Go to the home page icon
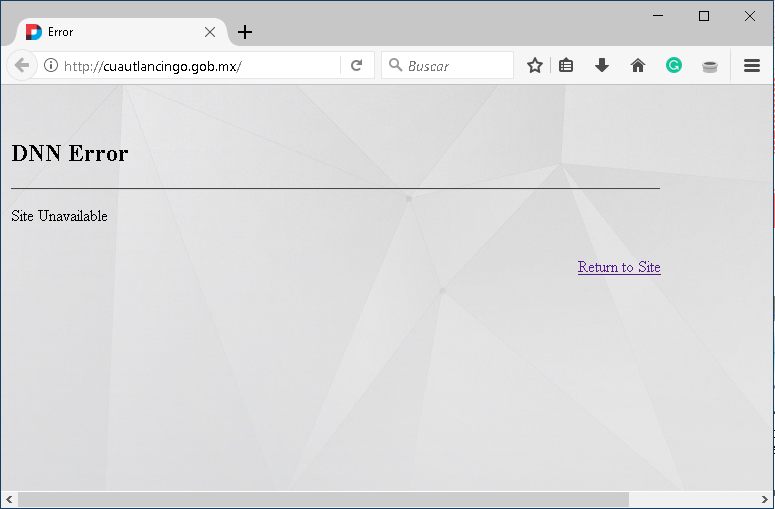The image size is (775, 509). tap(638, 65)
